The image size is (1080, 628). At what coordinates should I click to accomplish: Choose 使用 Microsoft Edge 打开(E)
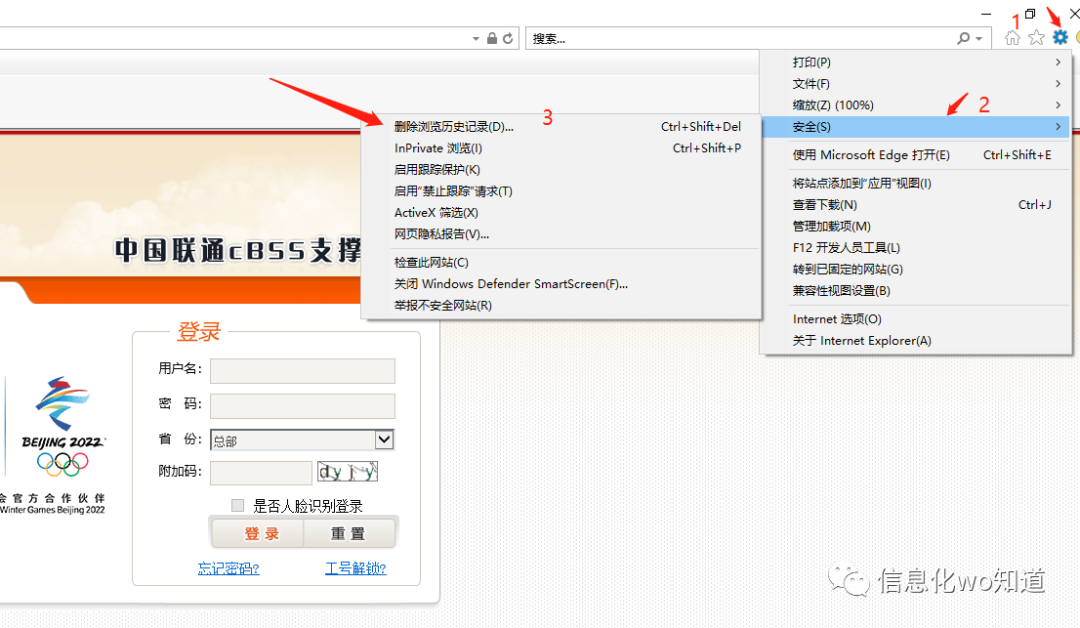[x=916, y=155]
